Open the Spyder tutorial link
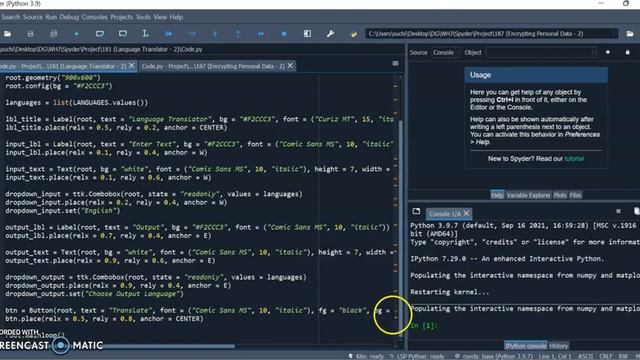Viewport: 640px width, 360px height. point(574,159)
